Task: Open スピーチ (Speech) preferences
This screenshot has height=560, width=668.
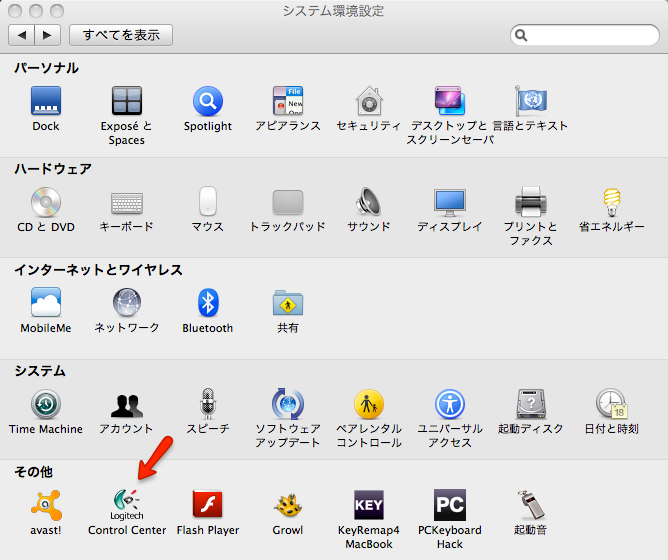Action: click(x=207, y=404)
